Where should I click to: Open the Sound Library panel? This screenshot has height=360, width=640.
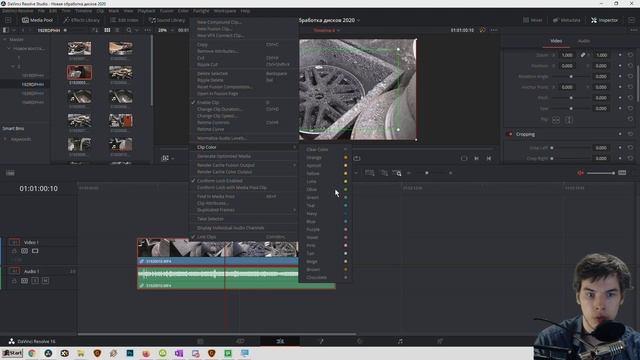click(167, 20)
